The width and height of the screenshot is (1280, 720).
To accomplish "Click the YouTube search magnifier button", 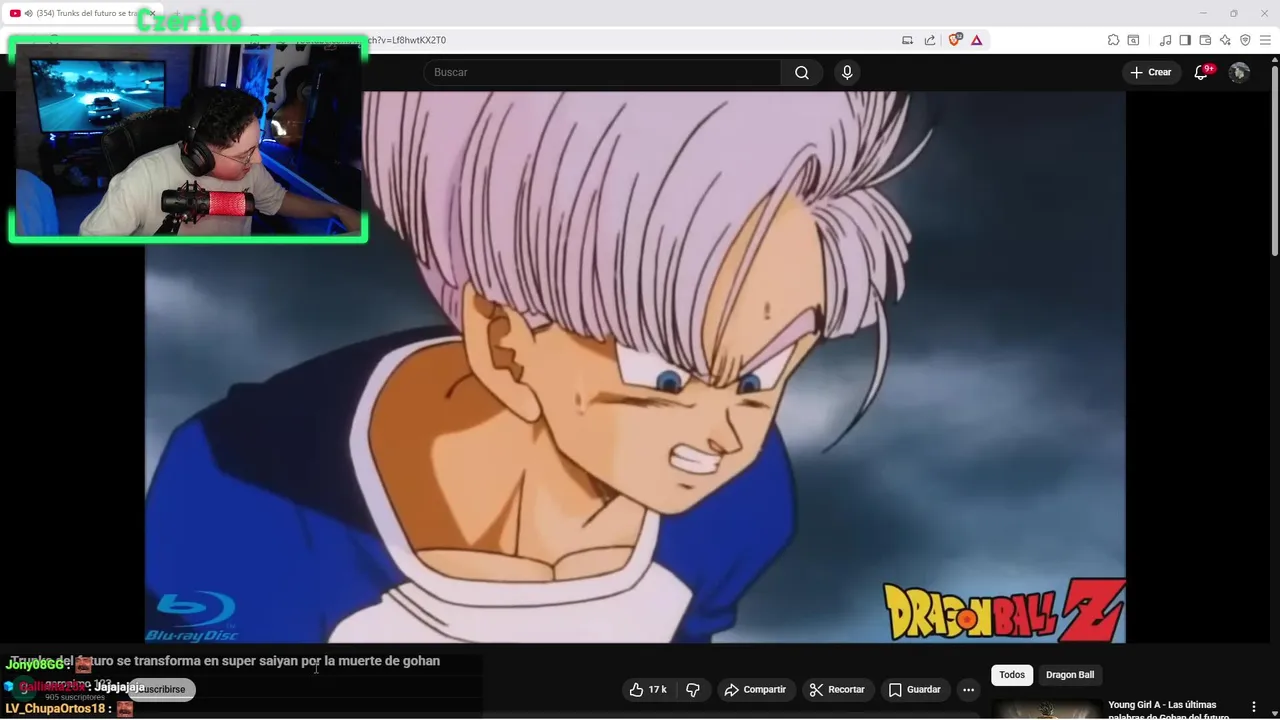I will tap(802, 72).
